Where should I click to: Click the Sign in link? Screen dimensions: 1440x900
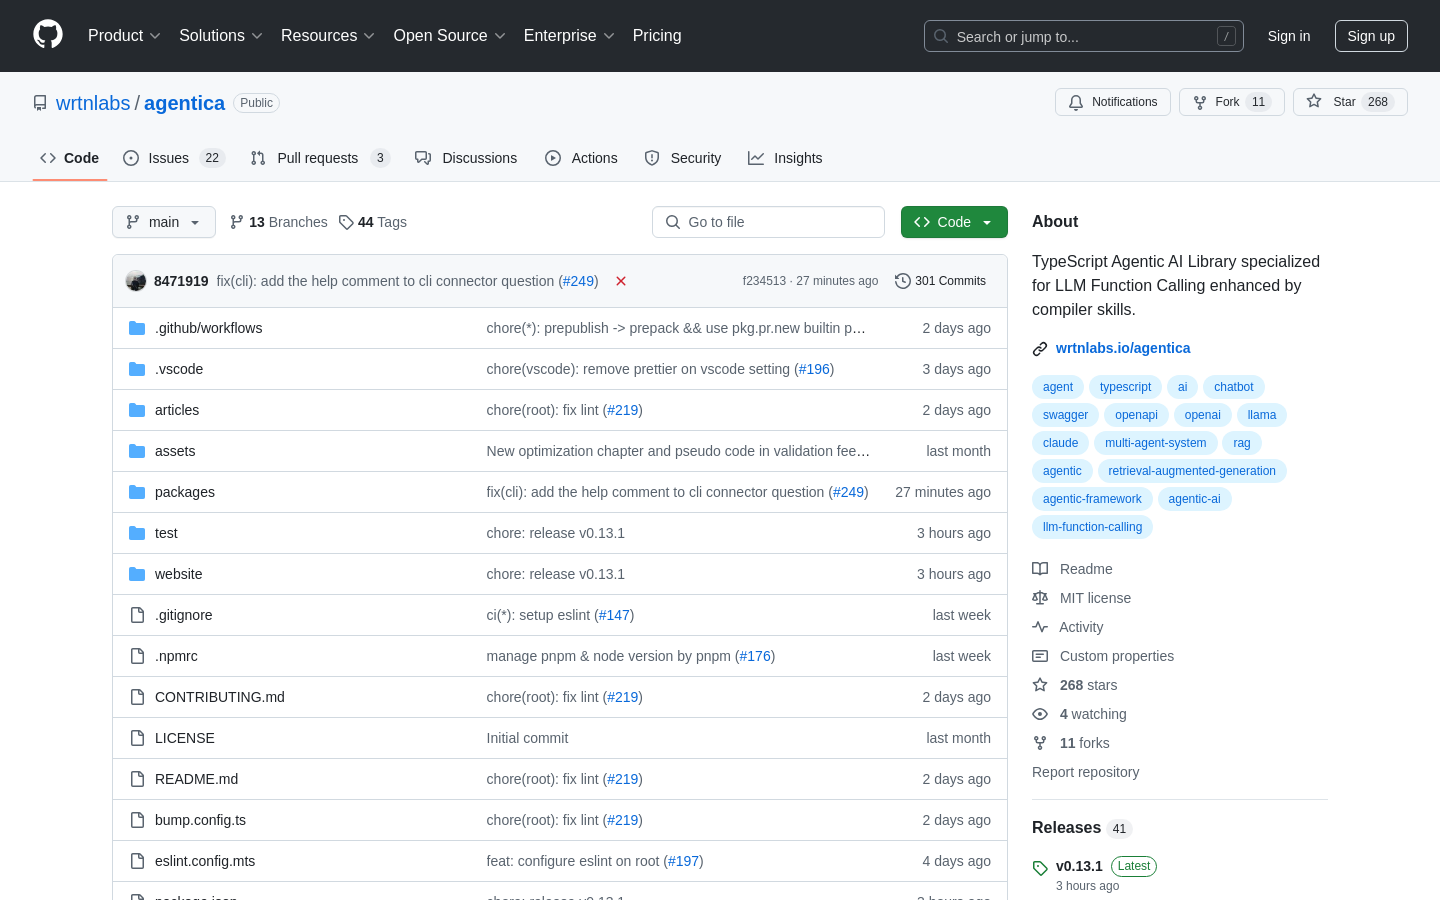pyautogui.click(x=1289, y=36)
